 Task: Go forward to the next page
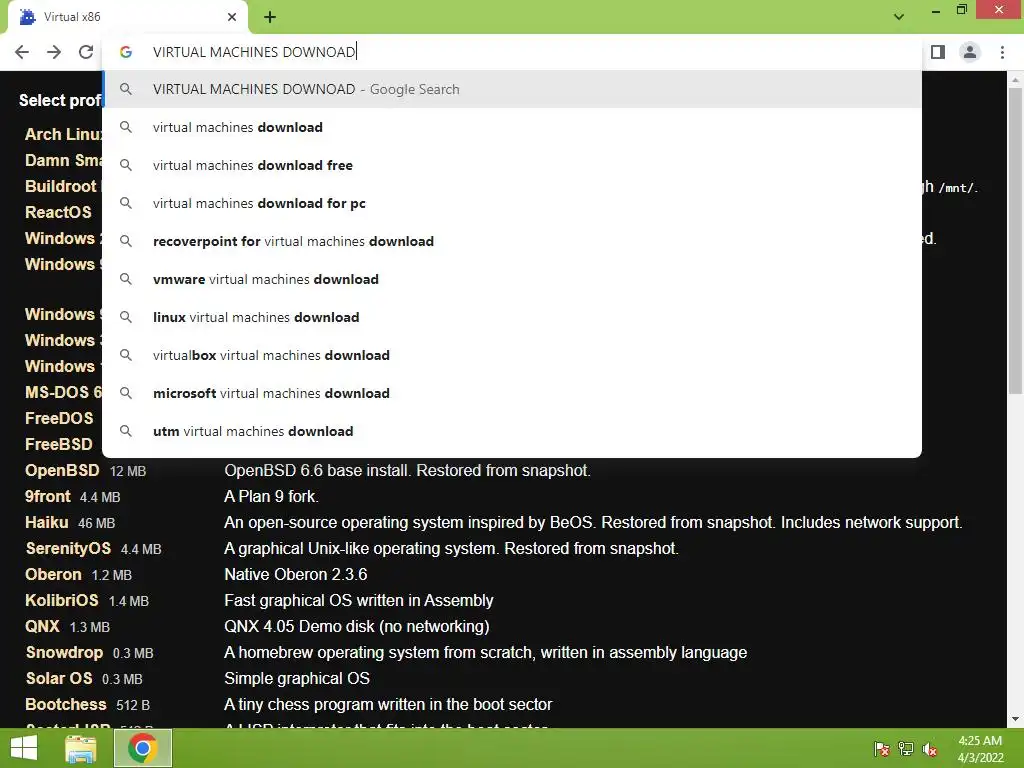[x=54, y=52]
